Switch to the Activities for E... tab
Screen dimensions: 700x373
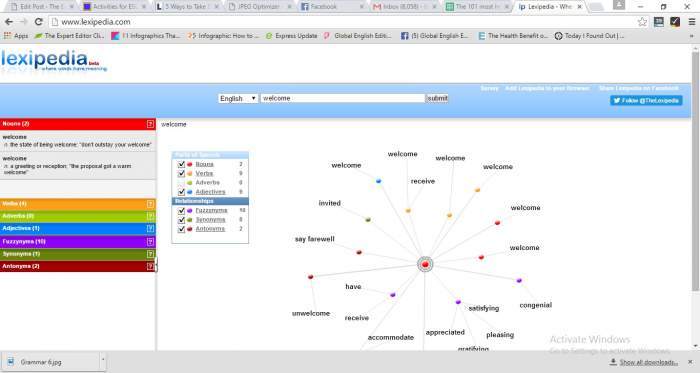tap(115, 7)
